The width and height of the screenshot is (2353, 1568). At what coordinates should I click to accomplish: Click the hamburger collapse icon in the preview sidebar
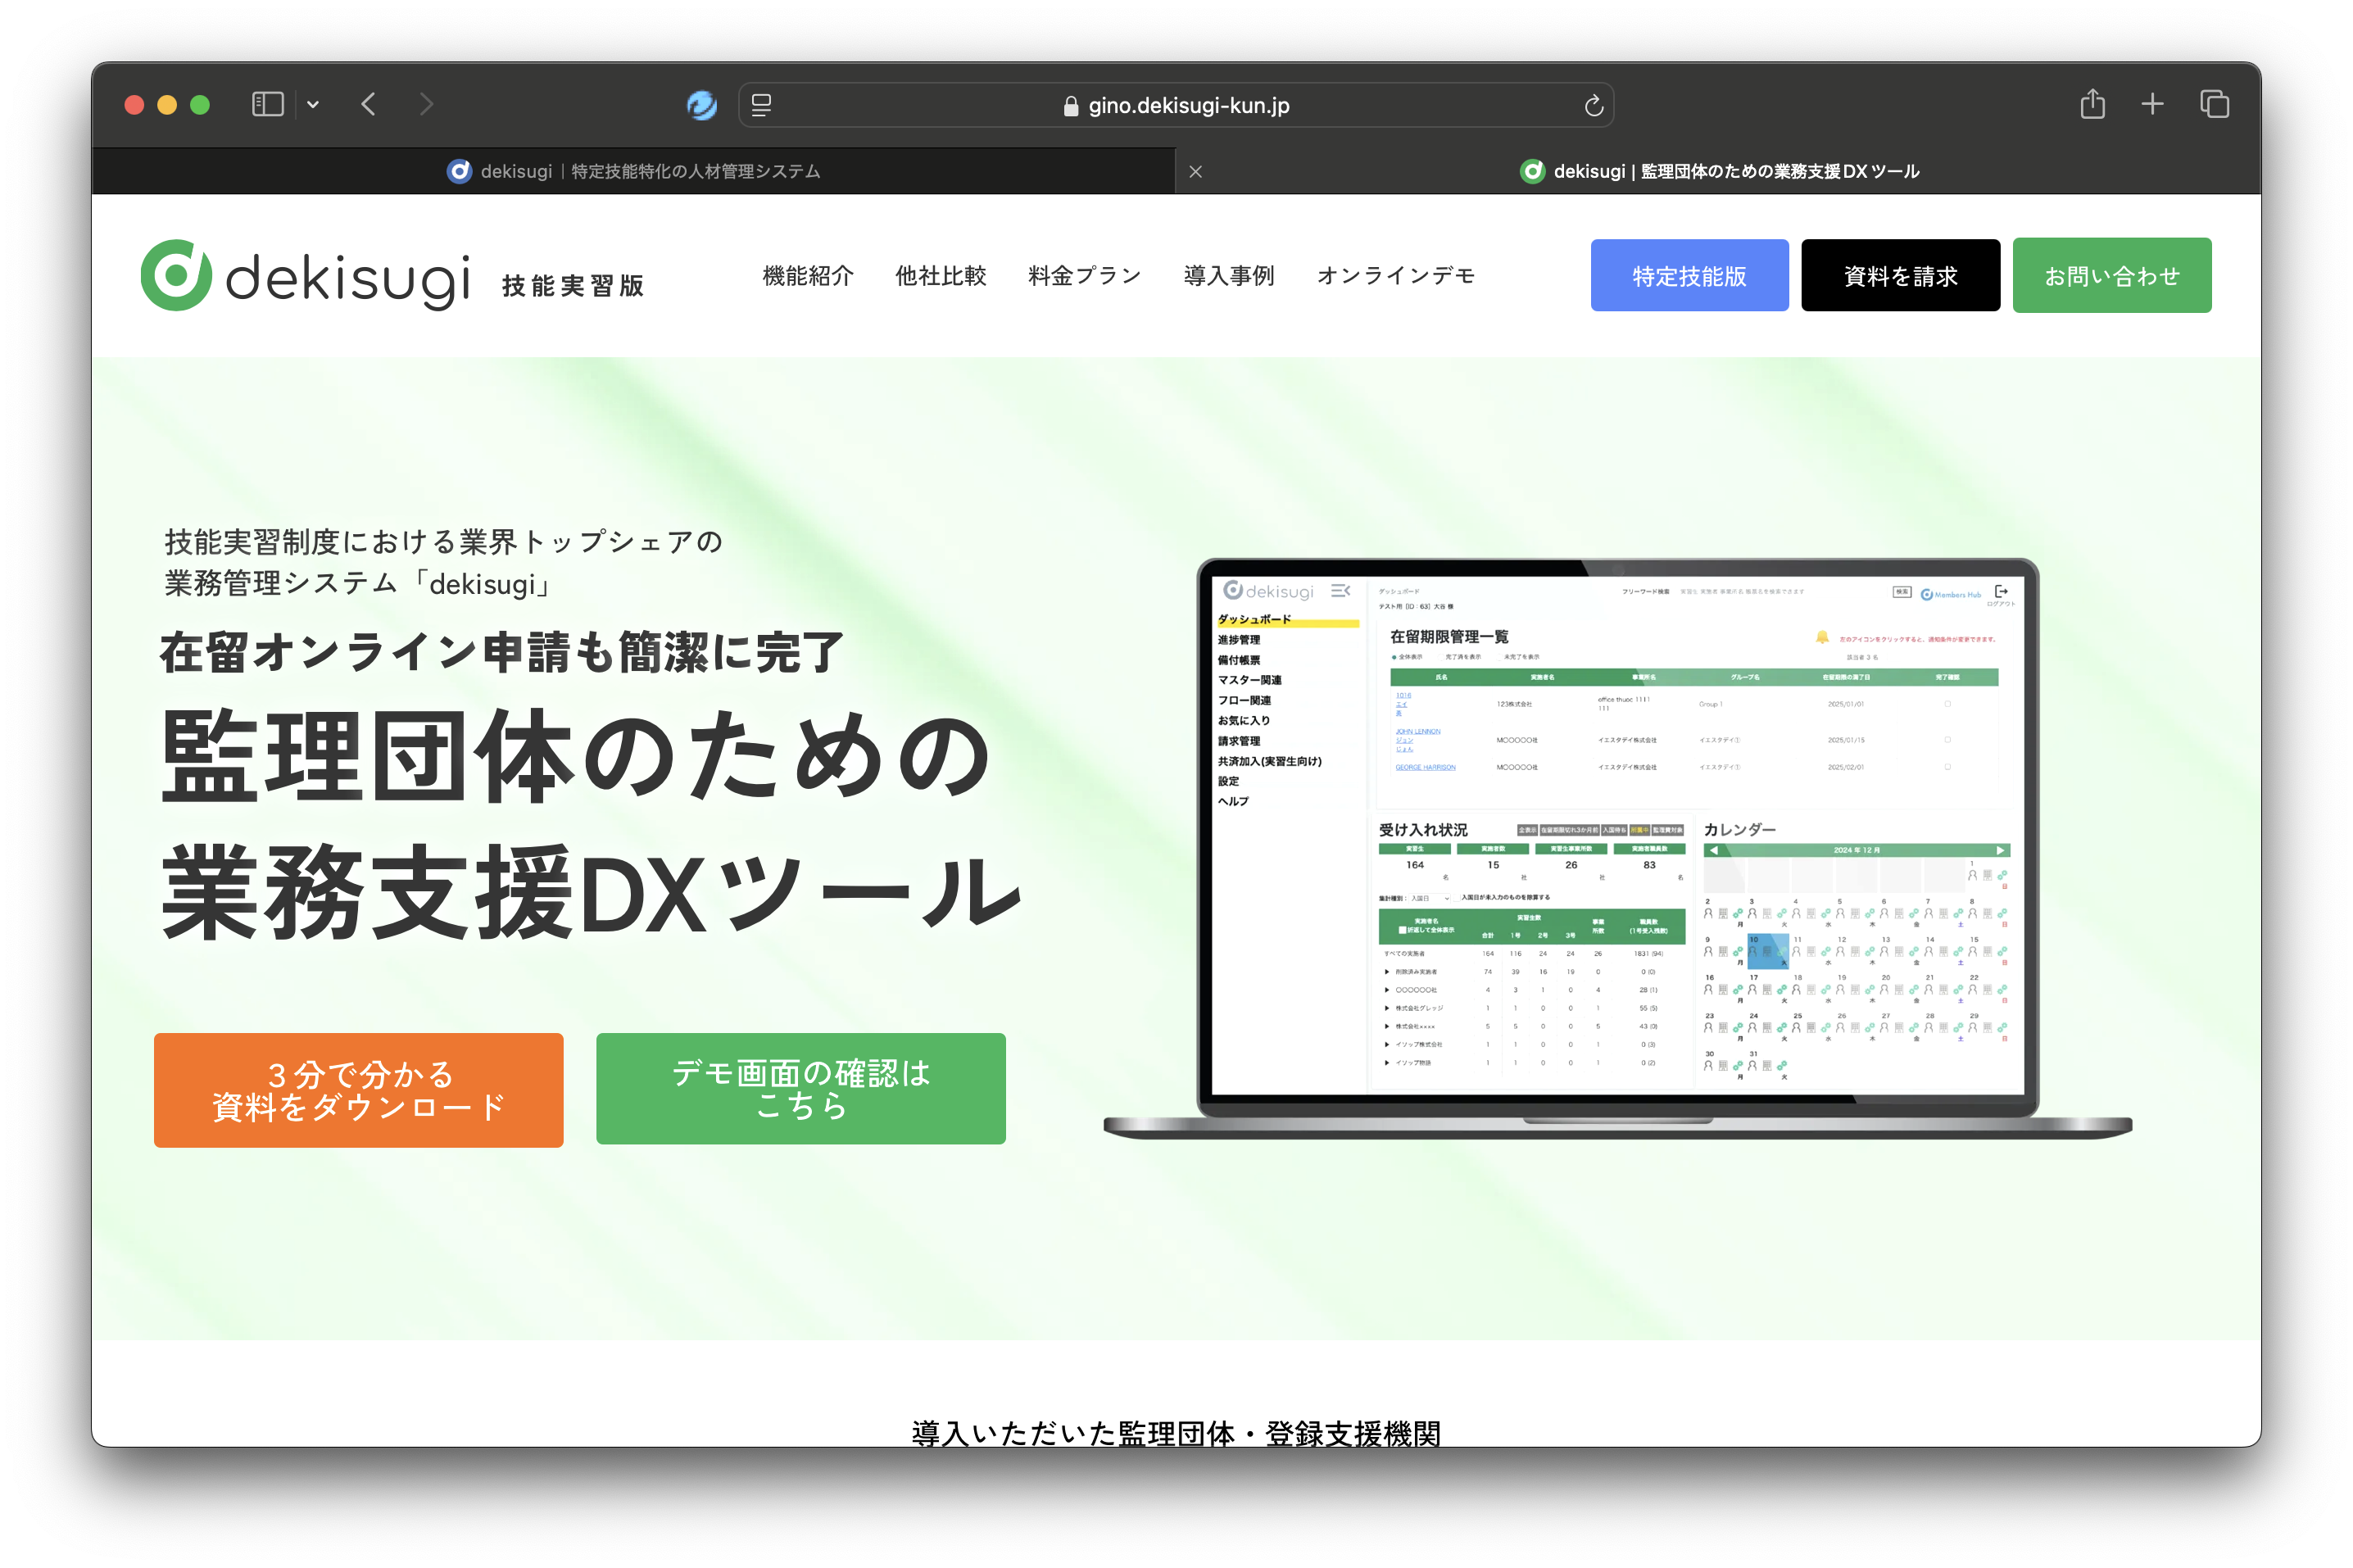[1340, 591]
